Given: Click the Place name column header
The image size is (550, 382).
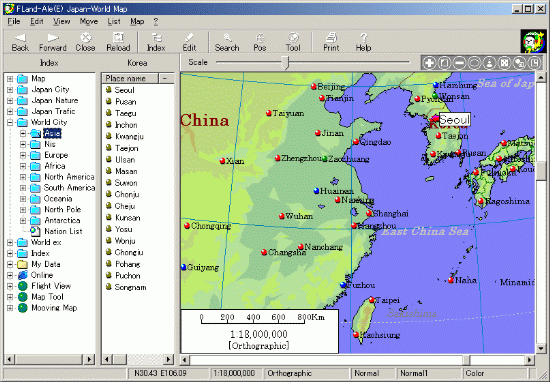Looking at the screenshot, I should click(130, 79).
